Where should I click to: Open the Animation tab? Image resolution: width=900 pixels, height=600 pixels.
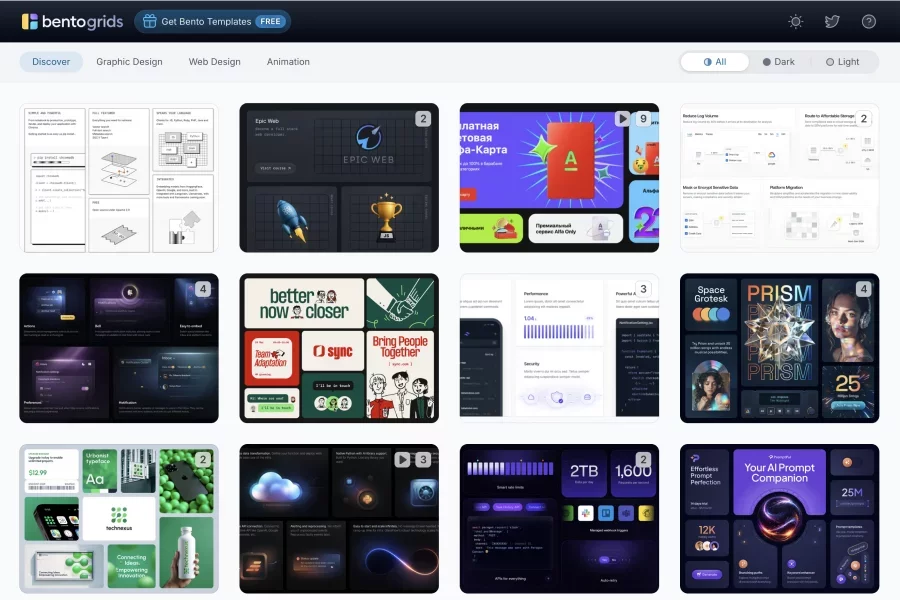288,62
